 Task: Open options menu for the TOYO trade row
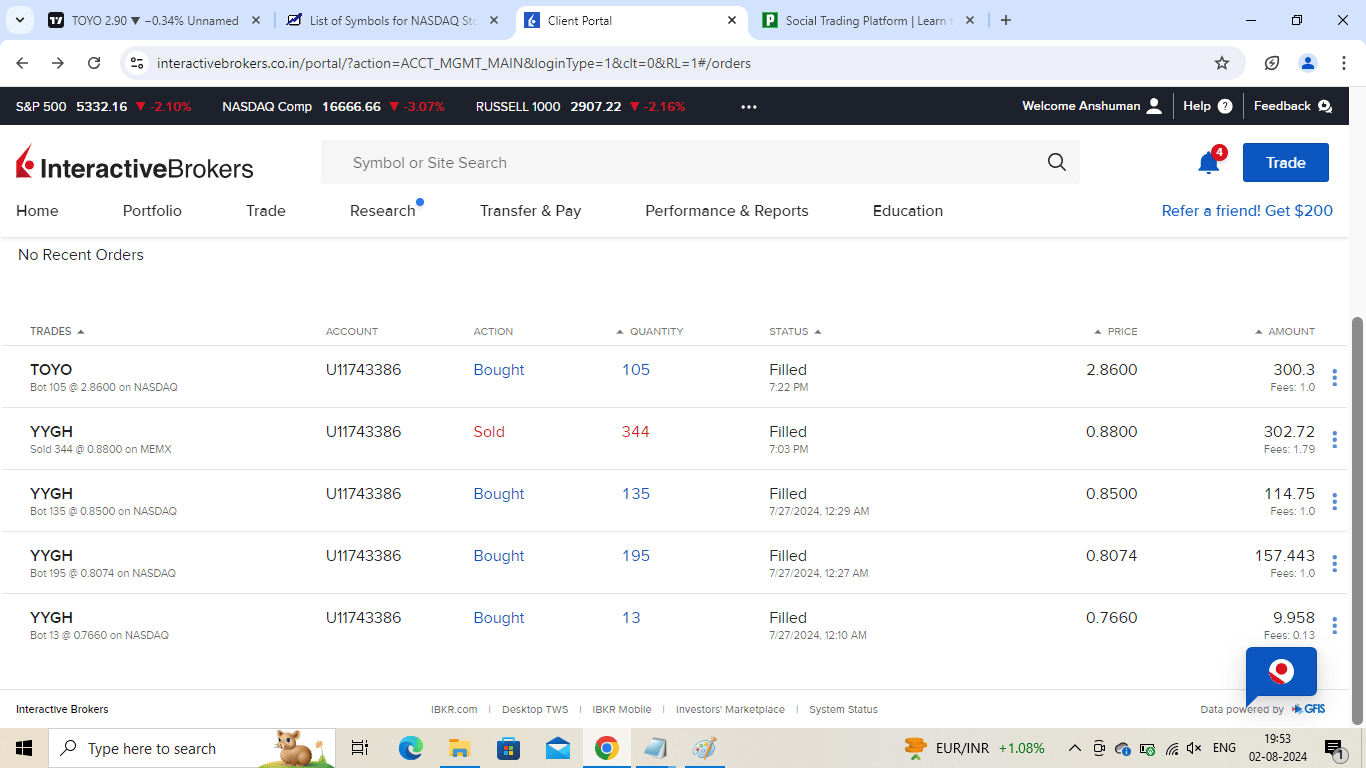point(1334,378)
